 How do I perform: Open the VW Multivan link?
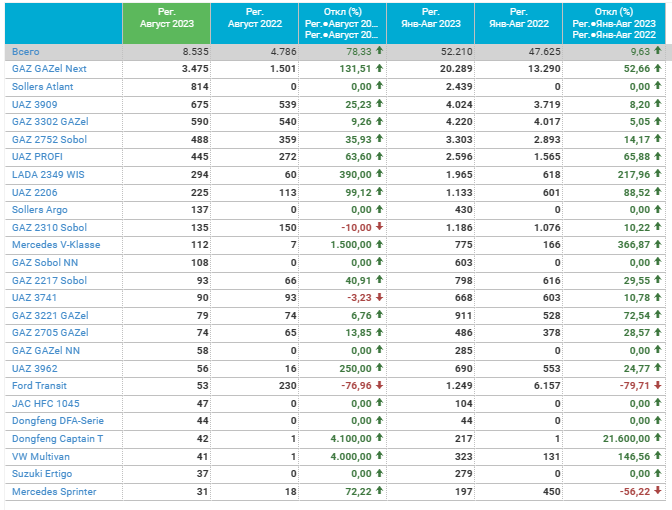(41, 457)
